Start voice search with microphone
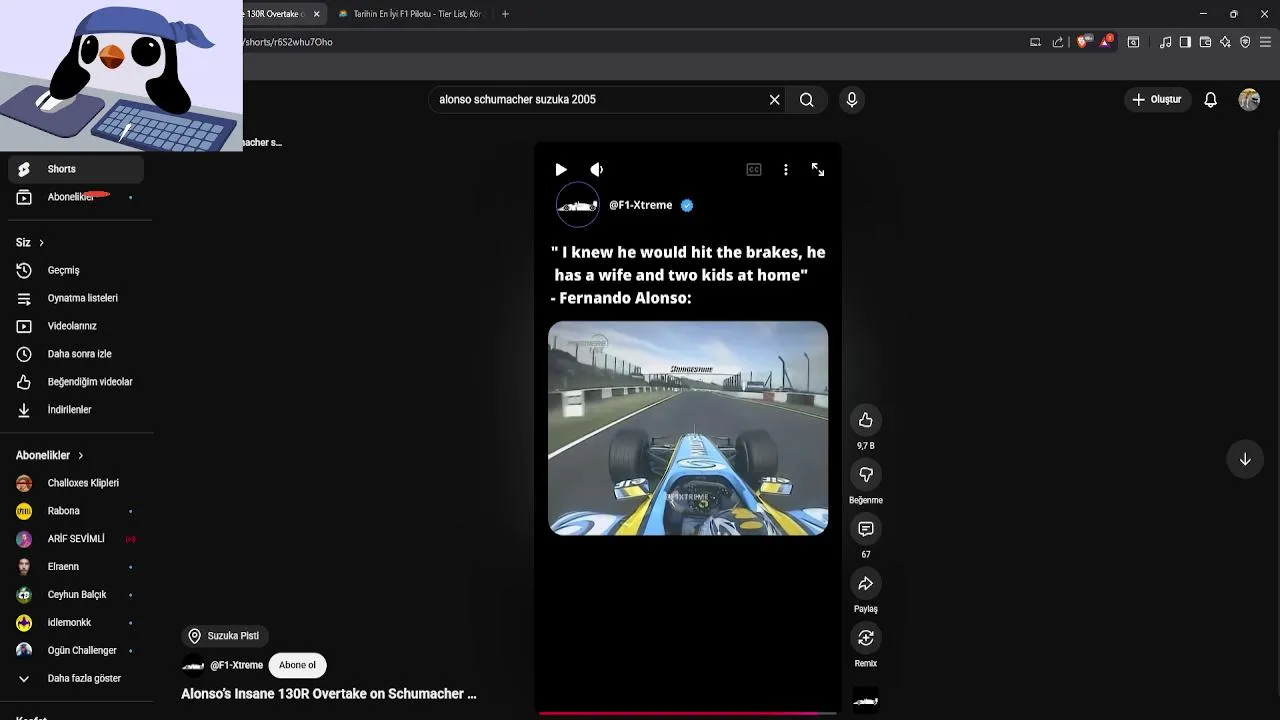This screenshot has height=720, width=1280. click(852, 100)
